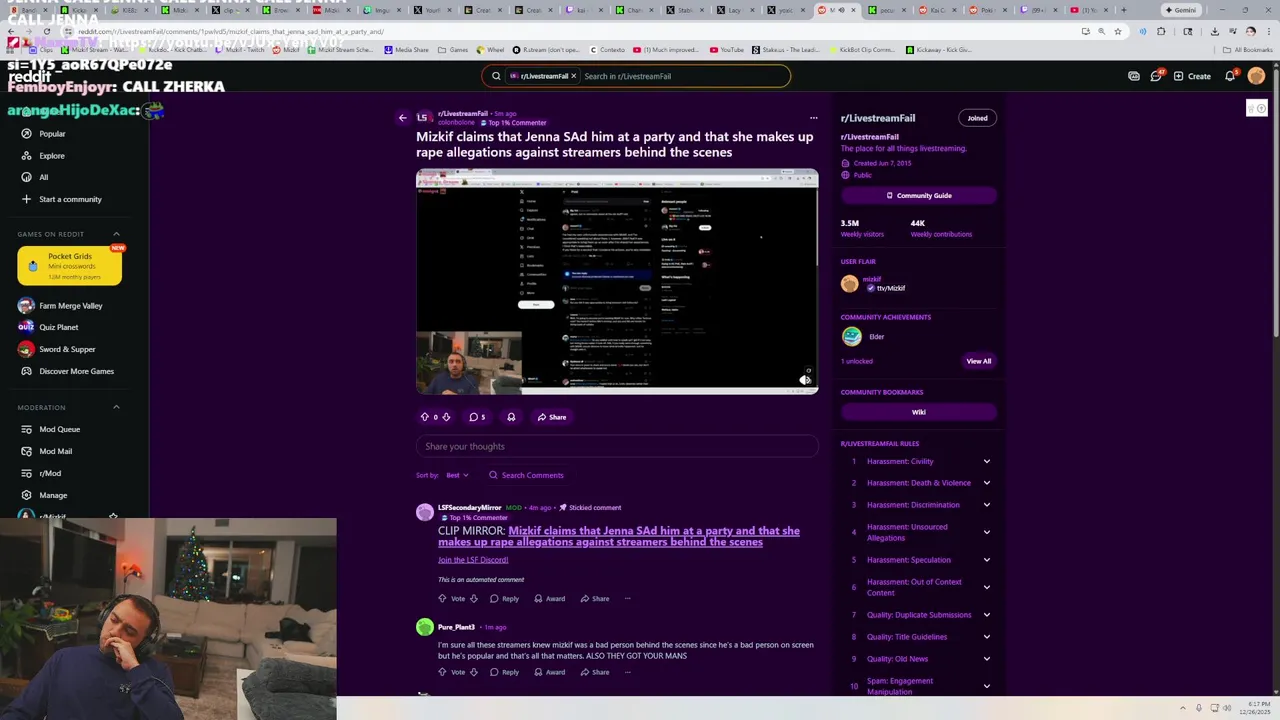The width and height of the screenshot is (1280, 720).
Task: Expand rule Harassment: Out of Context Content
Action: [x=986, y=587]
